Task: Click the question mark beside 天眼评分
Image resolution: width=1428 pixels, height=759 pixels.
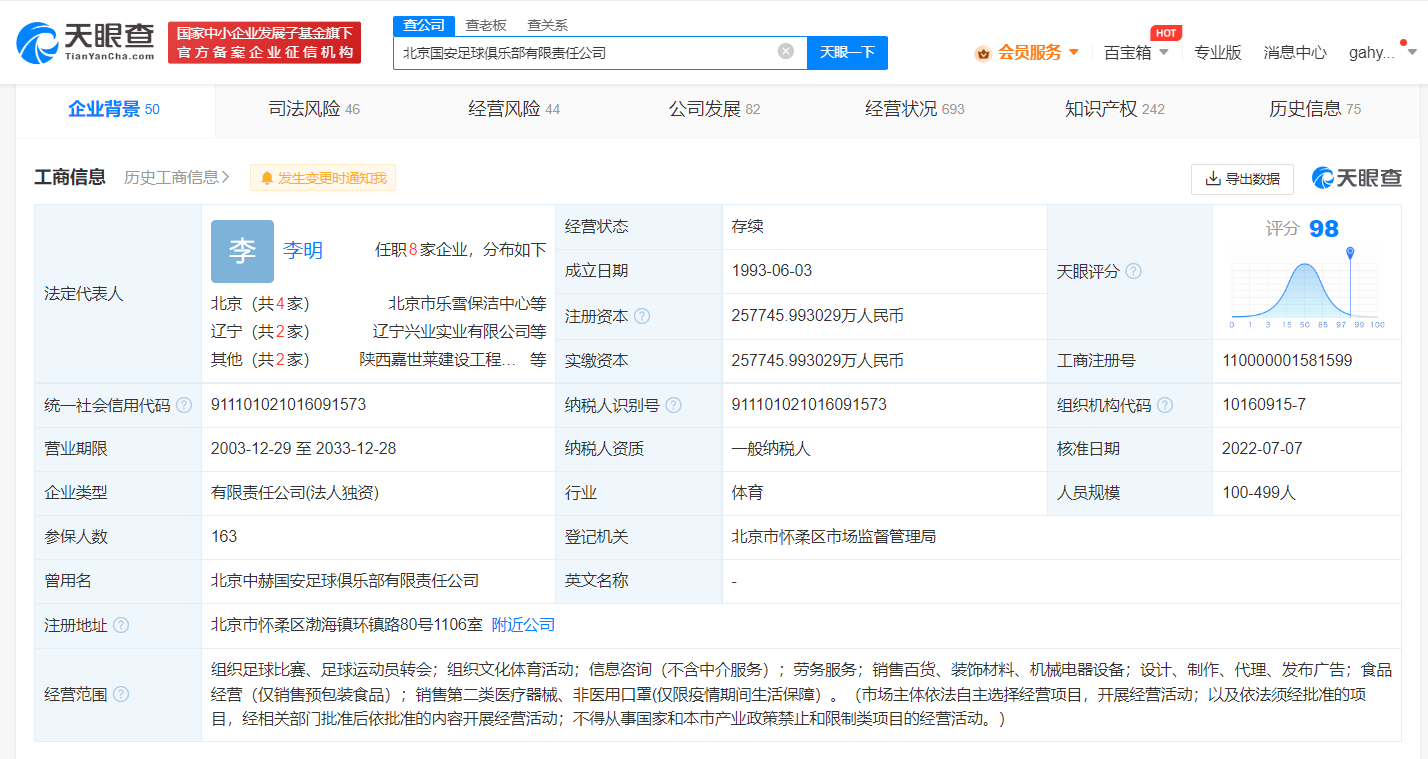Action: pyautogui.click(x=1131, y=271)
